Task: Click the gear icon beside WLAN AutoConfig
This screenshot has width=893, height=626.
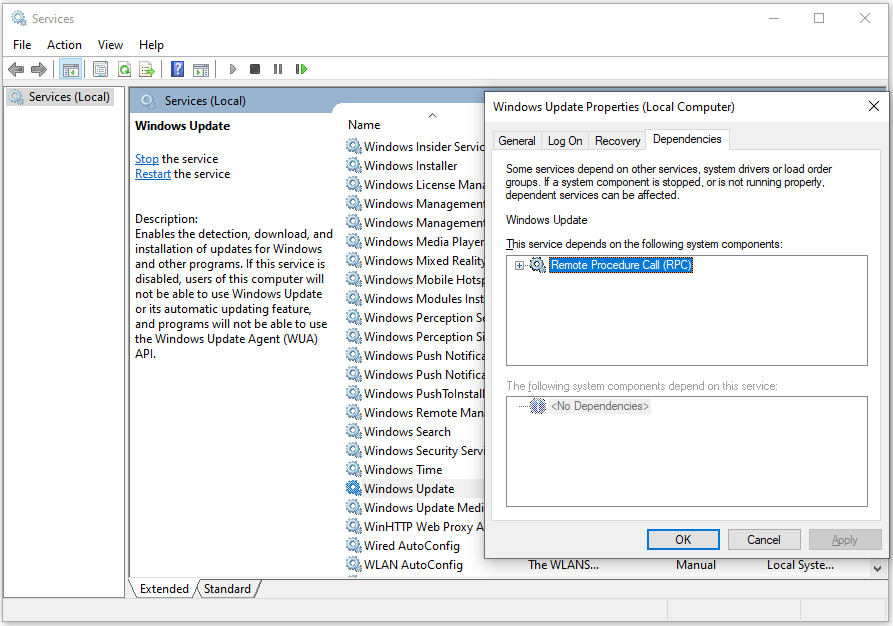Action: 354,564
